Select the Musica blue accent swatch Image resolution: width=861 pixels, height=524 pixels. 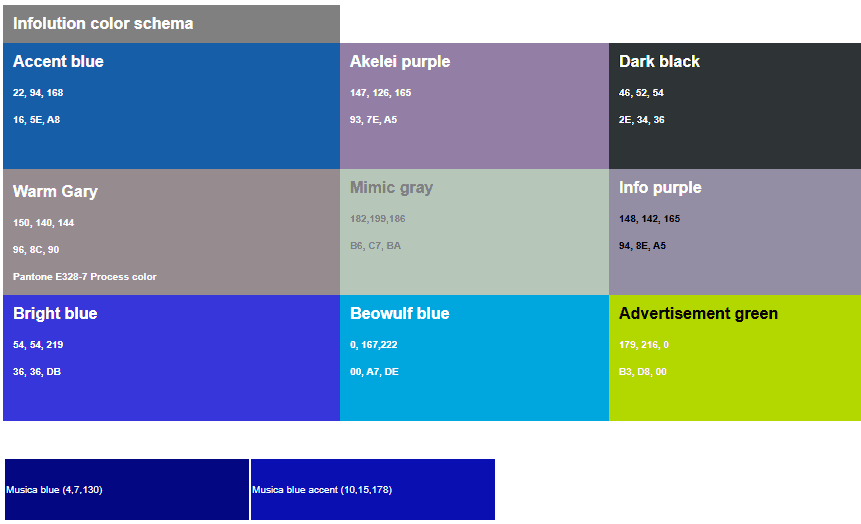pyautogui.click(x=373, y=489)
